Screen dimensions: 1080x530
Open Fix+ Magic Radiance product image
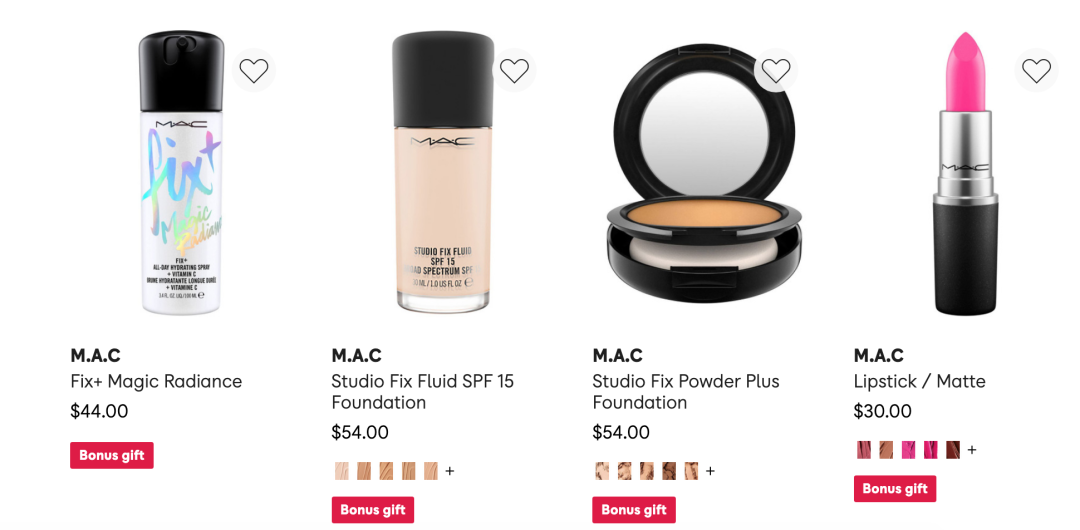tap(181, 172)
